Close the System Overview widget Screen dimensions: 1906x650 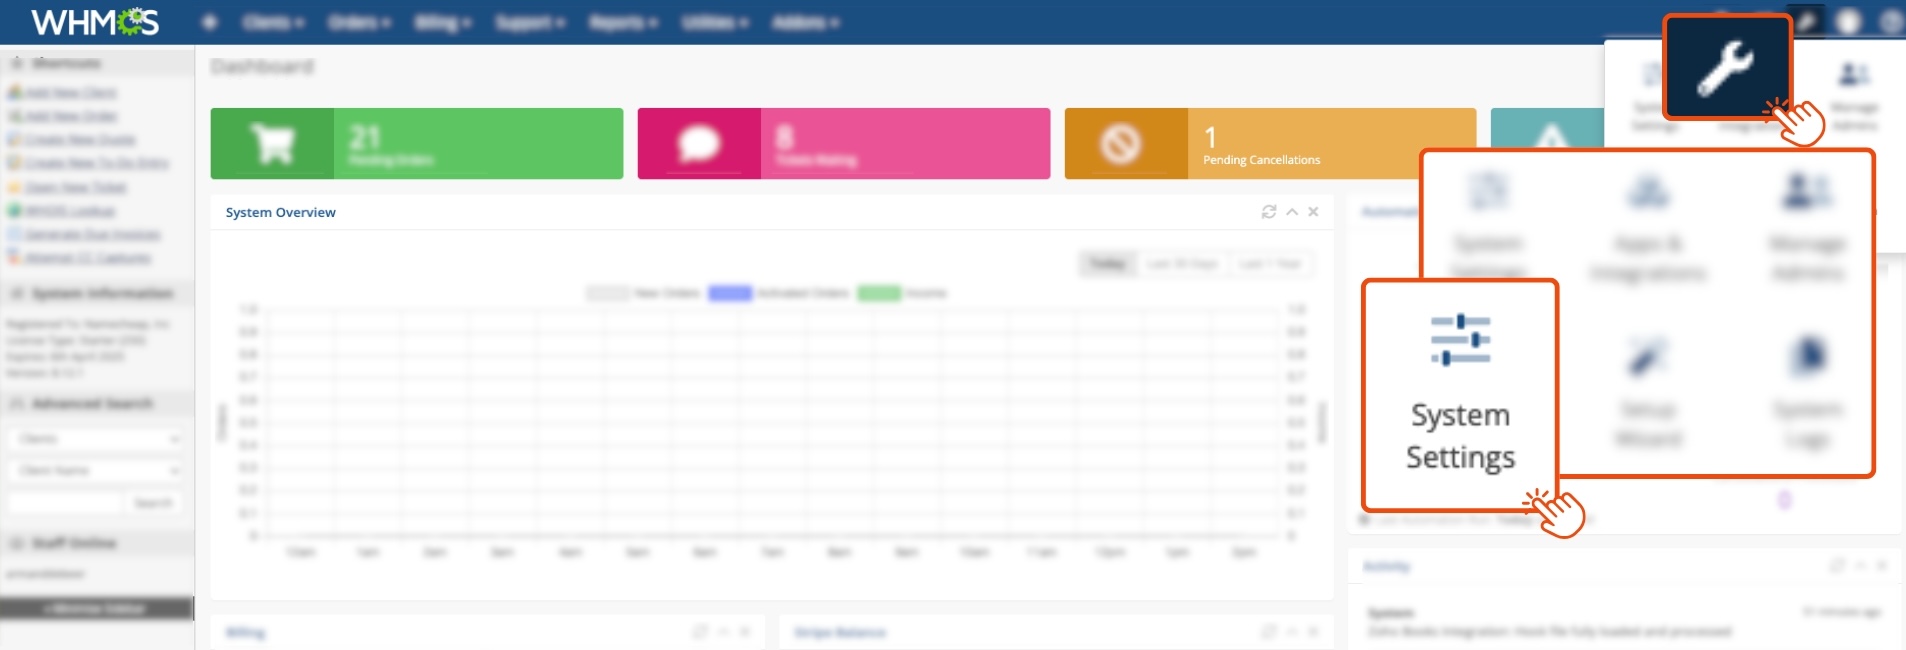click(1313, 212)
